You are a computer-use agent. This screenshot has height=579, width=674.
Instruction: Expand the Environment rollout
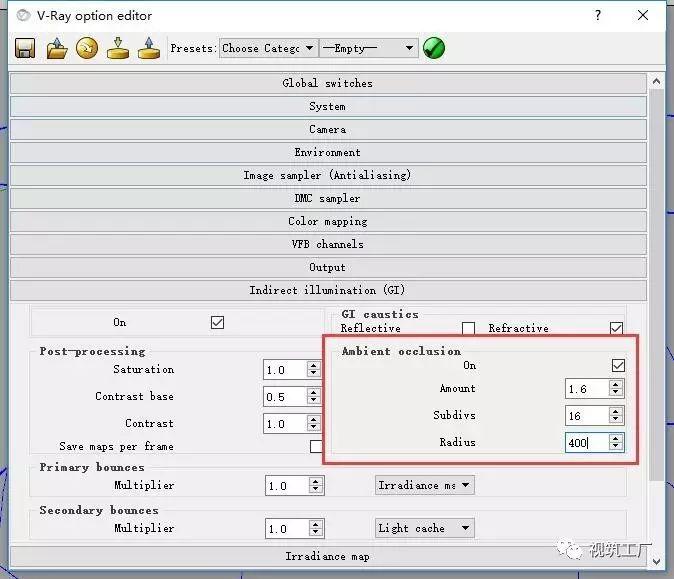point(328,153)
